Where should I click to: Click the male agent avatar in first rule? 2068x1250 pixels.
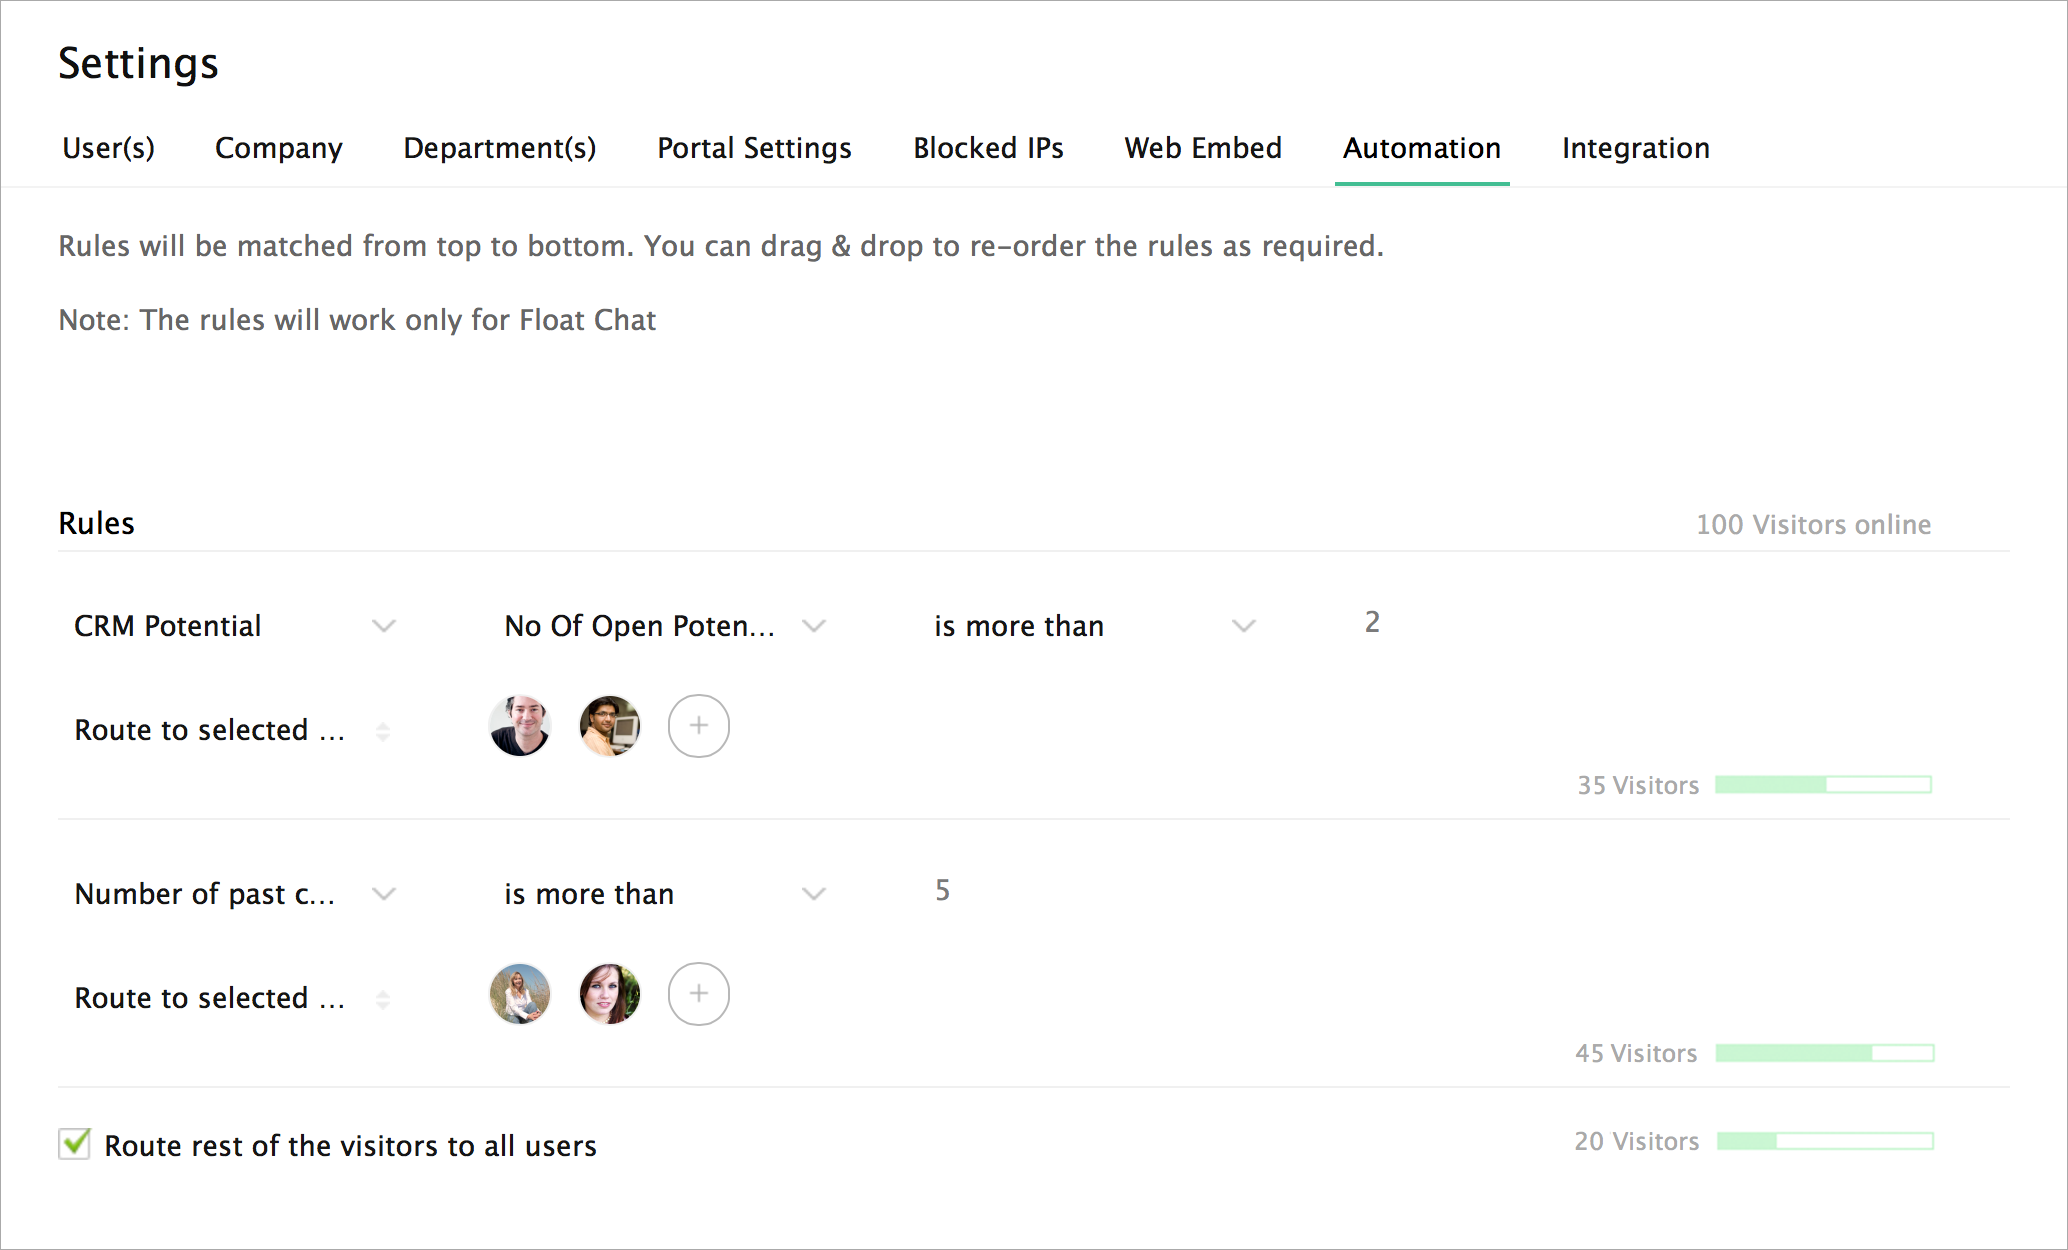click(x=520, y=726)
